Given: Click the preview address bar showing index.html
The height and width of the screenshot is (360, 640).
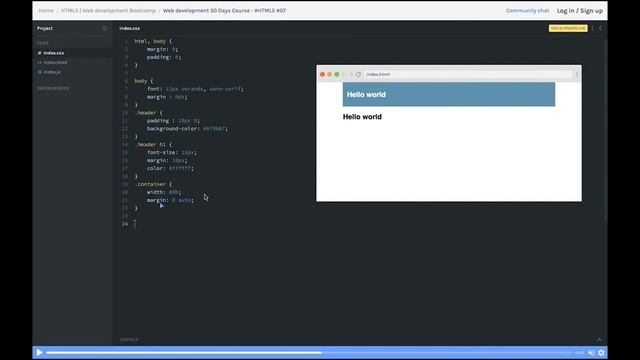Looking at the screenshot, I should pyautogui.click(x=468, y=74).
